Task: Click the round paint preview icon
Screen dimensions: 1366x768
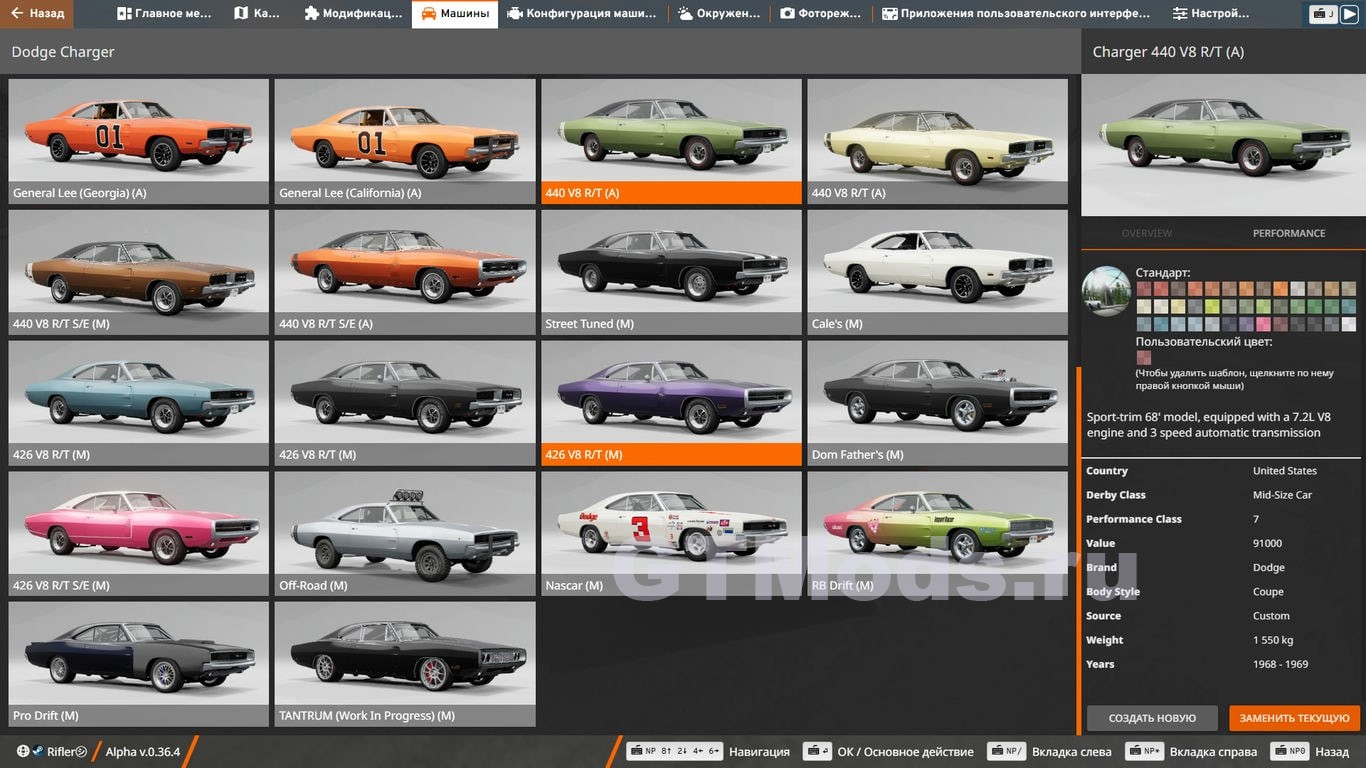Action: 1106,291
